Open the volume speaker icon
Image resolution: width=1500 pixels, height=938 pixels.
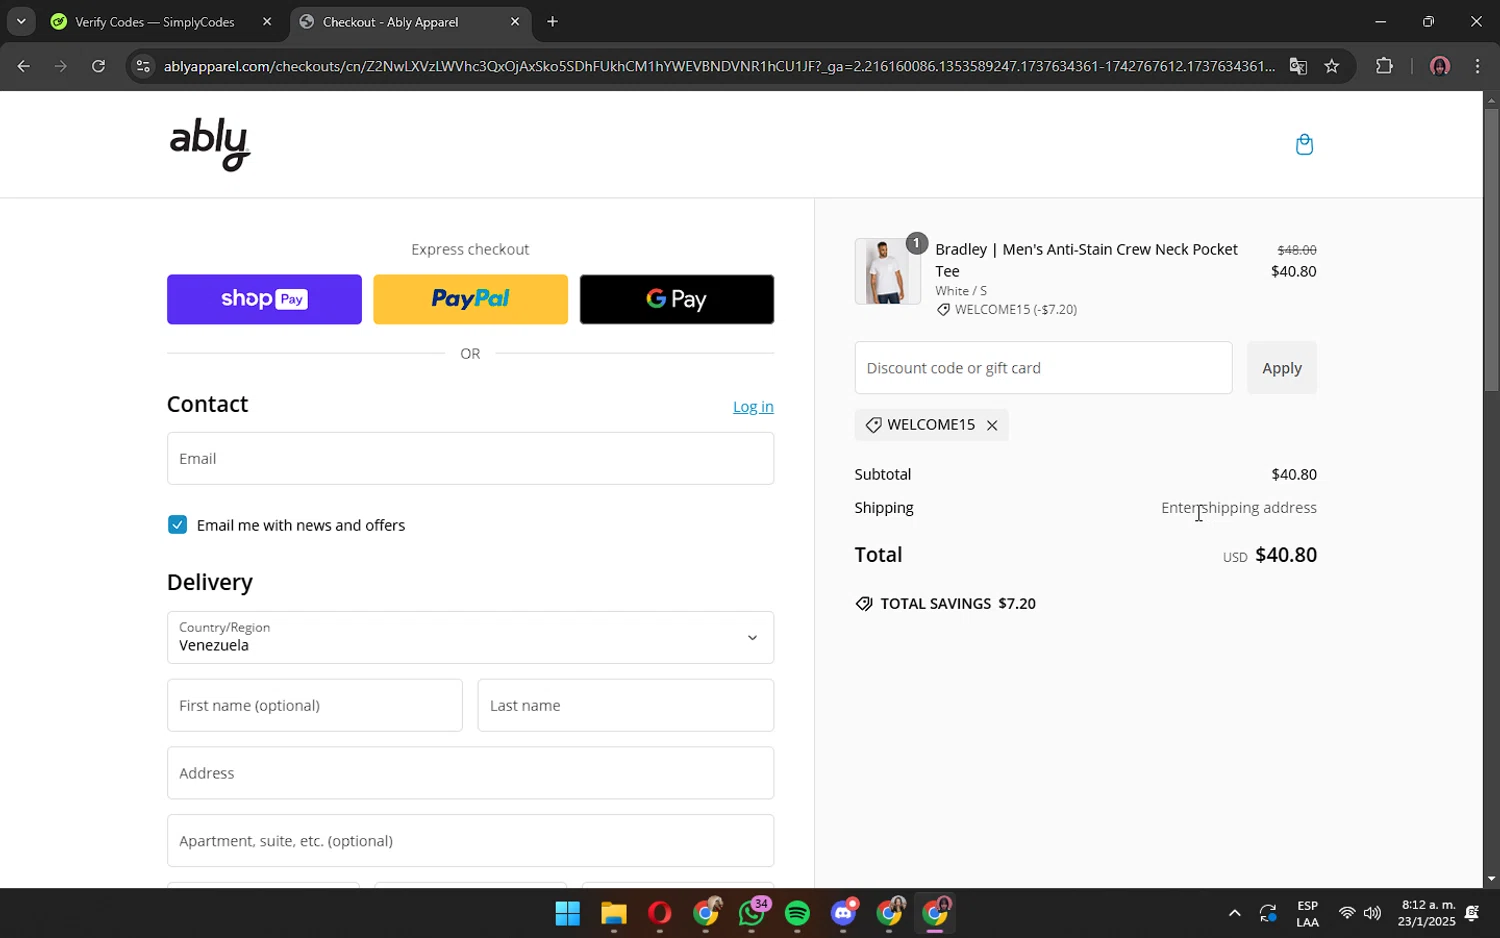1372,913
